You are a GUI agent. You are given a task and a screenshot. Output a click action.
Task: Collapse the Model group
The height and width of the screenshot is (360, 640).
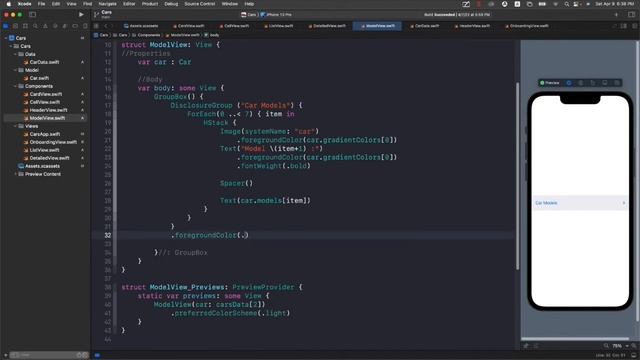[x=15, y=70]
